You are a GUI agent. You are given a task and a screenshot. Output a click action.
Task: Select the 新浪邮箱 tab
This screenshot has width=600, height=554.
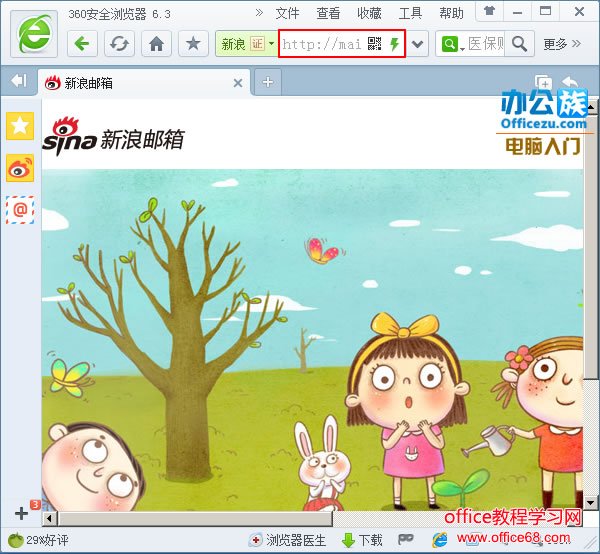point(144,82)
